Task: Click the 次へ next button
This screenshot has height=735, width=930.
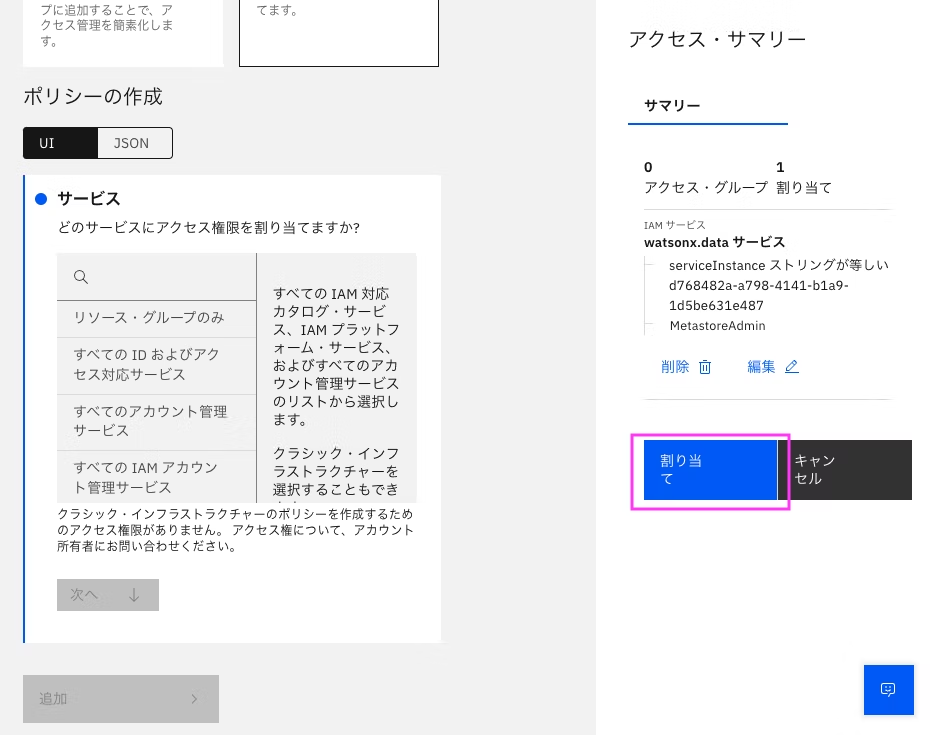Action: pyautogui.click(x=108, y=594)
